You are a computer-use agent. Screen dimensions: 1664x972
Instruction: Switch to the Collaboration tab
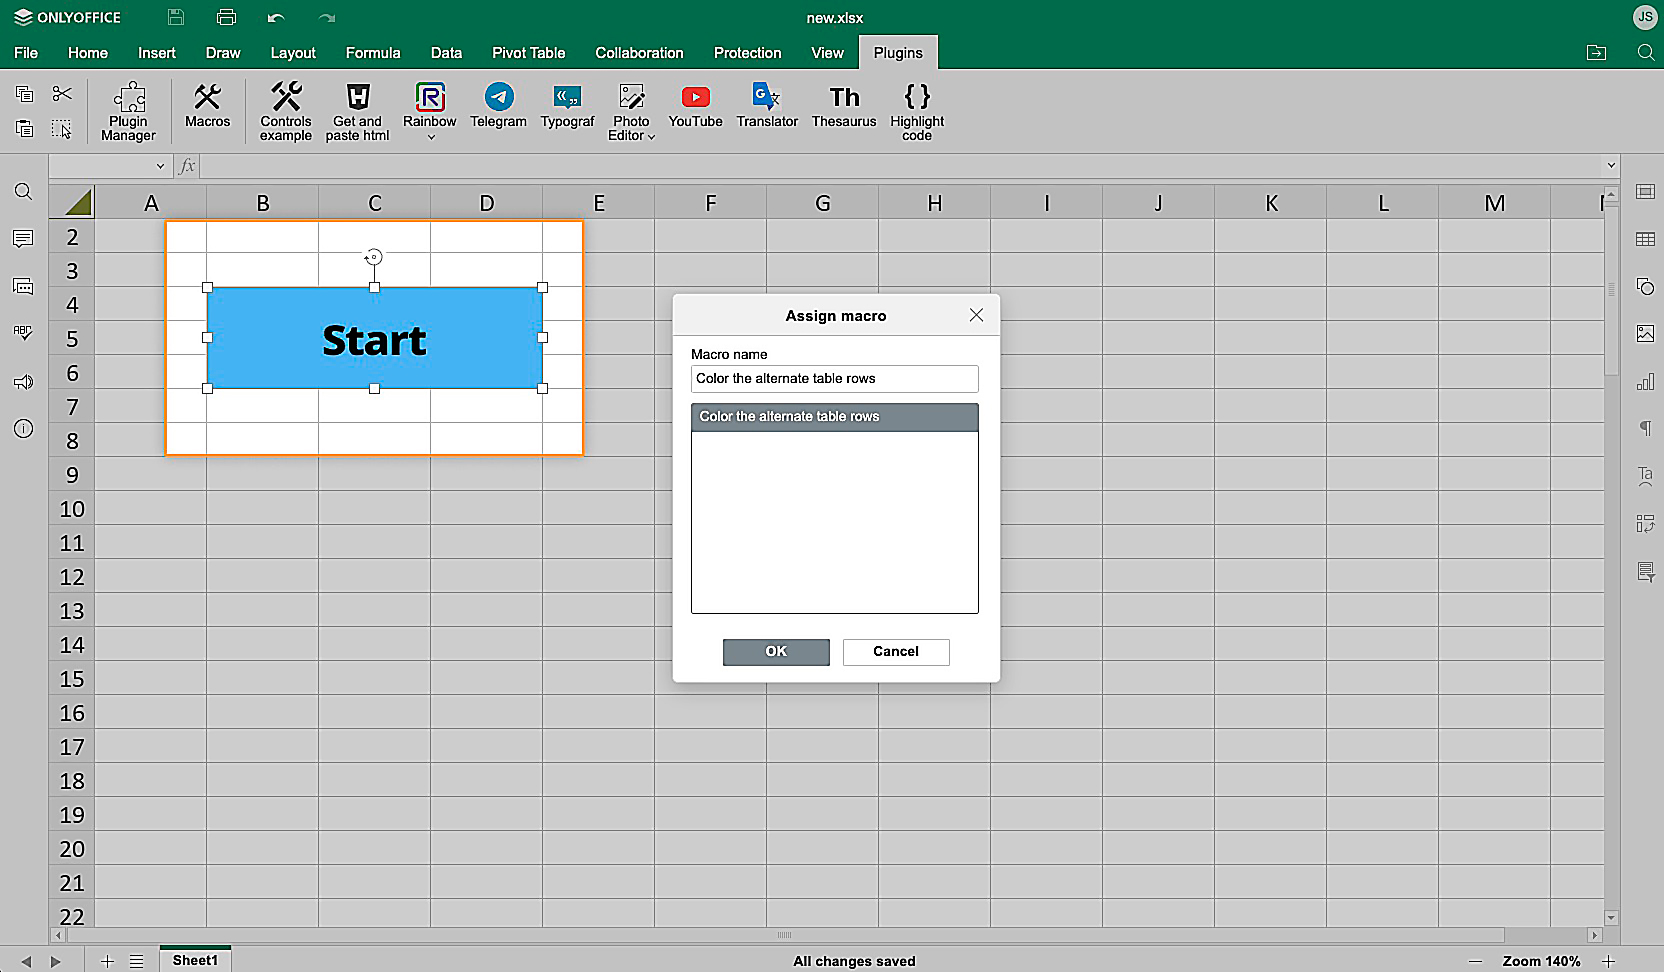point(639,53)
